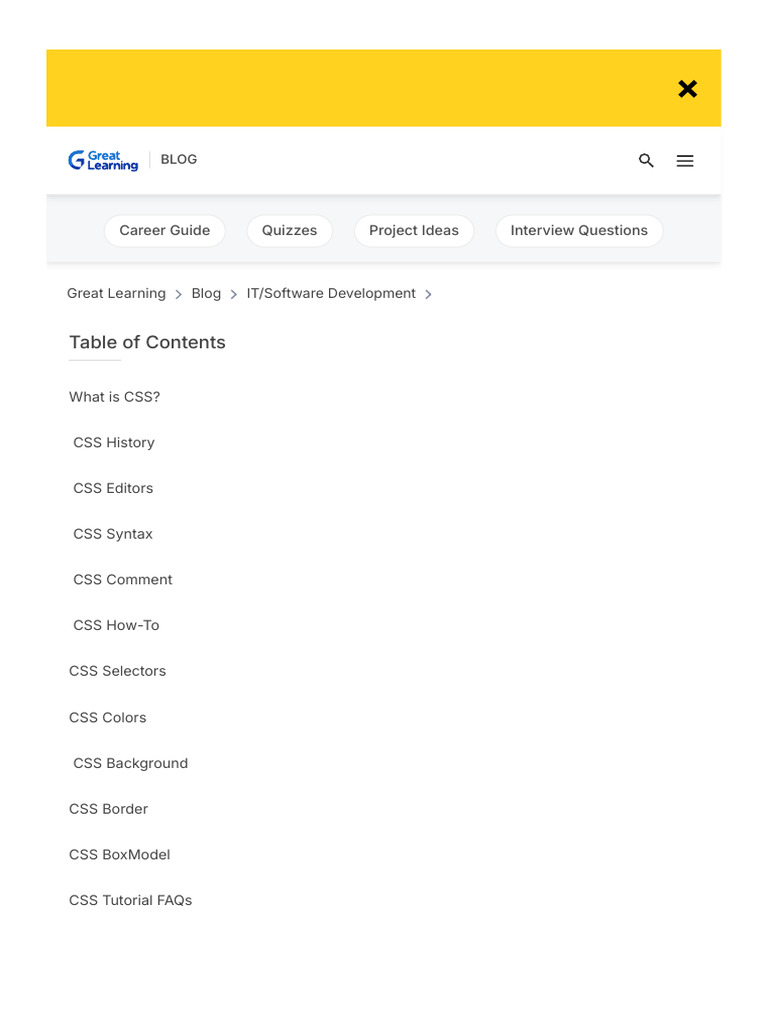Image resolution: width=768 pixels, height=1024 pixels.
Task: Open IT/Software Development breadcrumb
Action: point(331,293)
